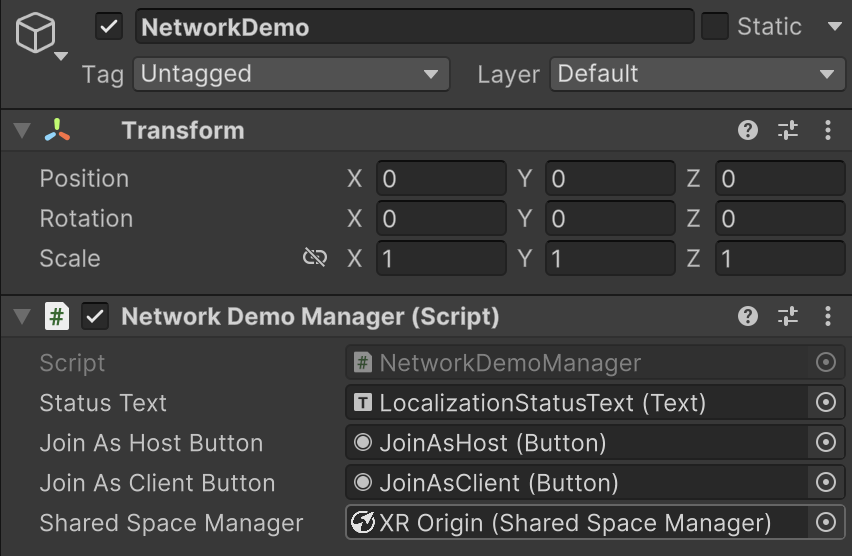Image resolution: width=852 pixels, height=556 pixels.
Task: Open object picker for Join As Host Button
Action: click(x=826, y=443)
